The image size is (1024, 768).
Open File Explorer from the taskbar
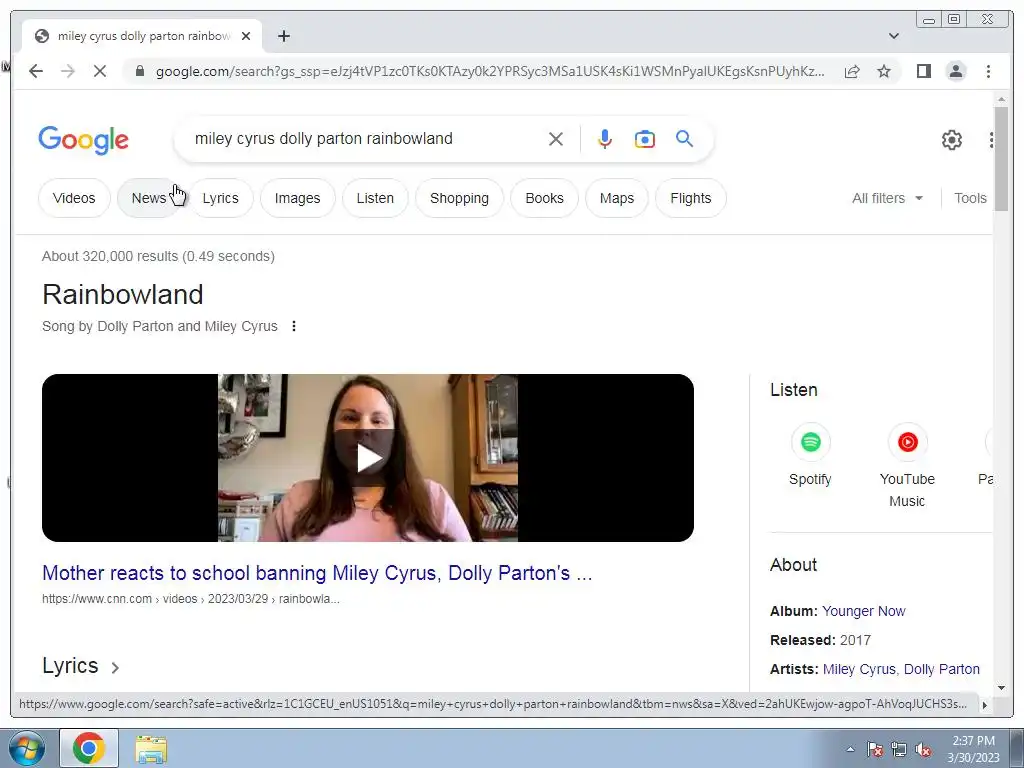pos(151,748)
